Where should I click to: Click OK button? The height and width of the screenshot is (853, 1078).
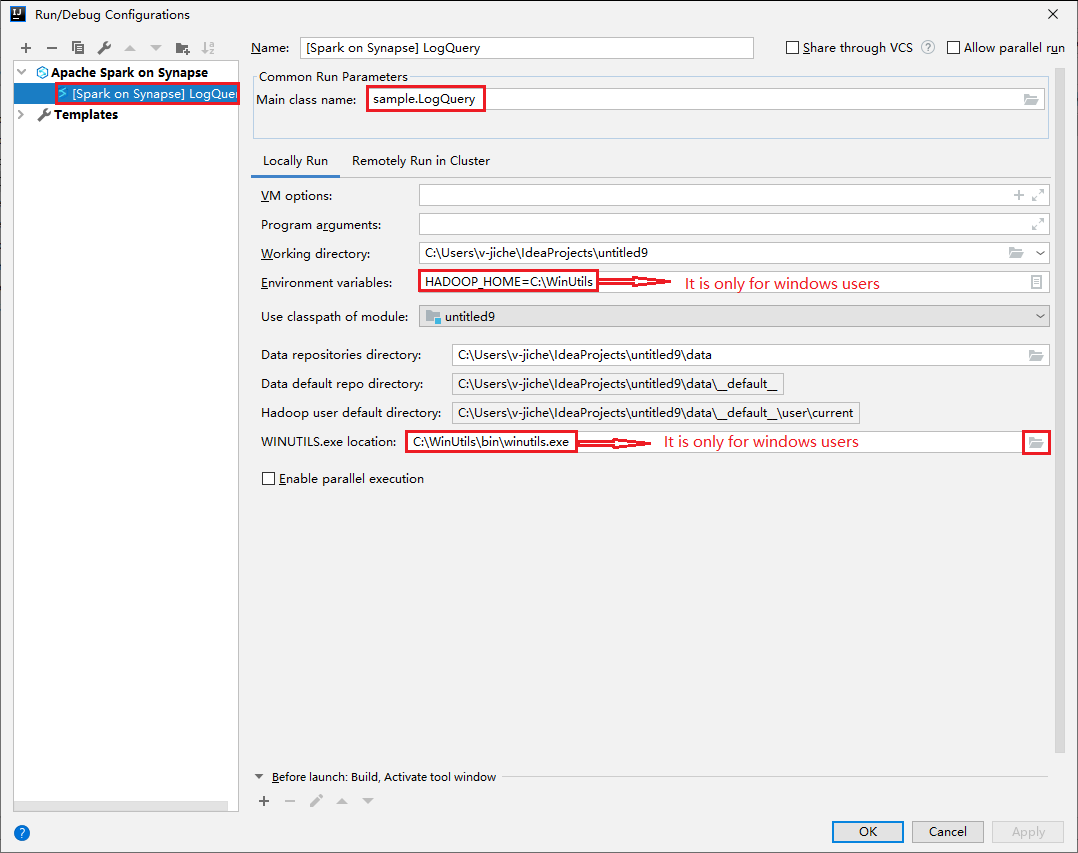point(868,832)
